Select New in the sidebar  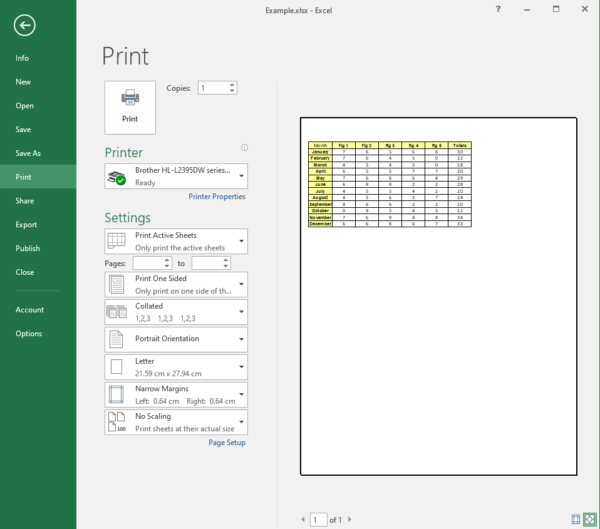pos(23,82)
